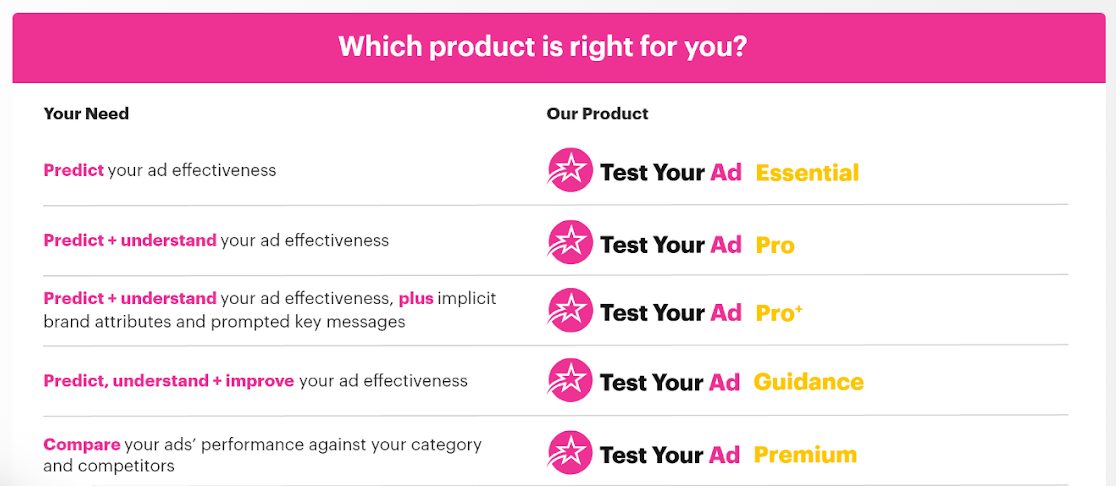Click the star icon beside Premium
The width and height of the screenshot is (1116, 486).
pyautogui.click(x=570, y=453)
